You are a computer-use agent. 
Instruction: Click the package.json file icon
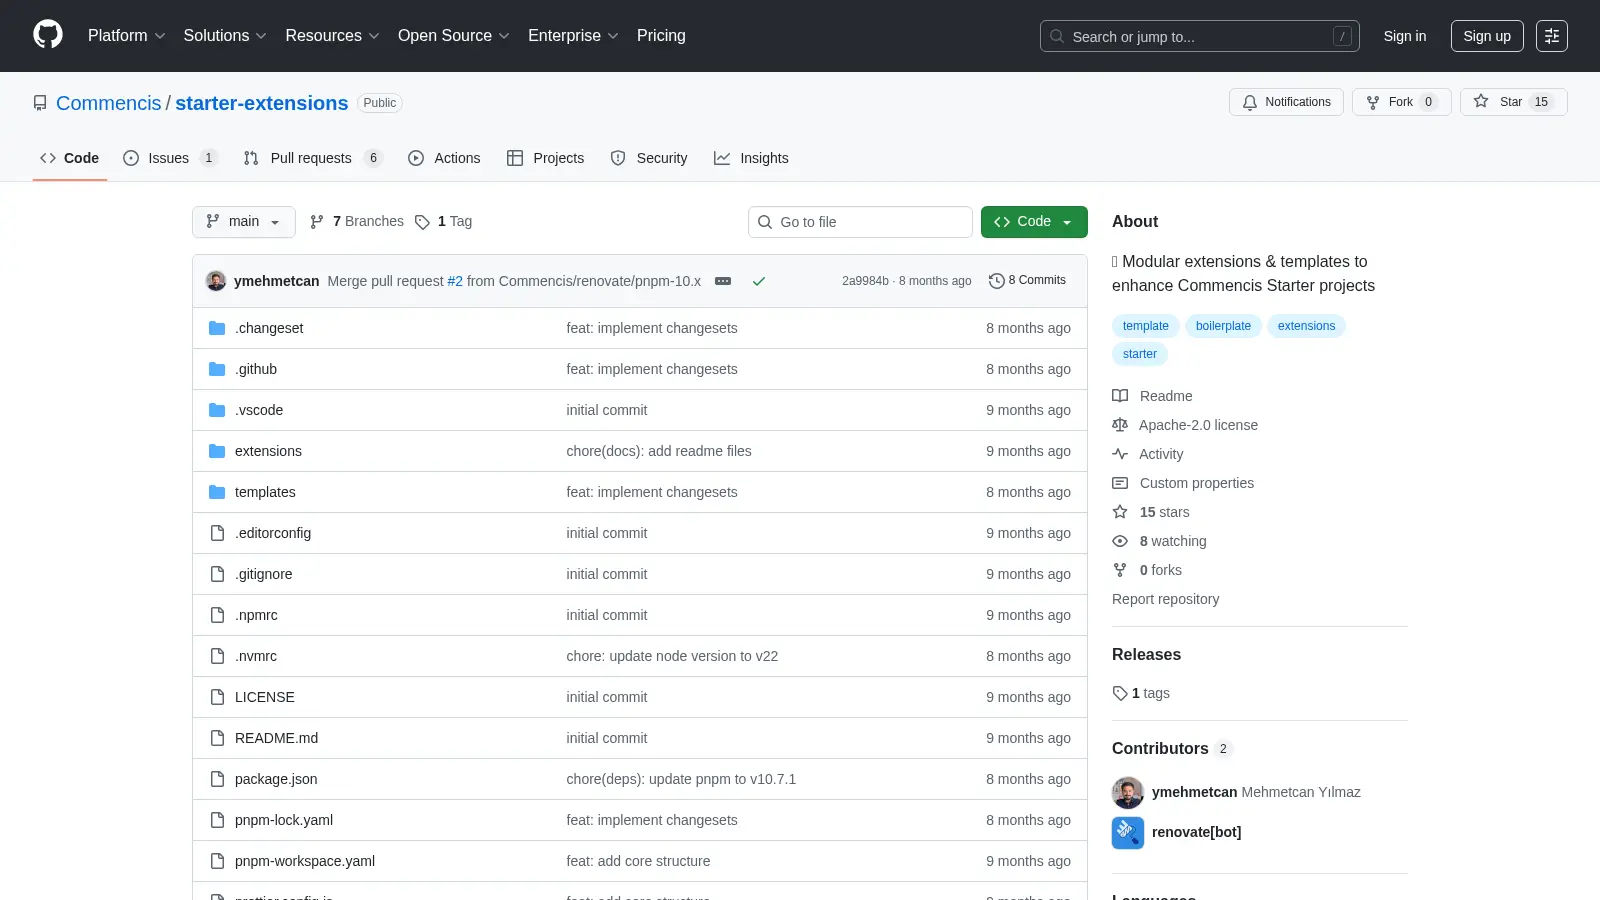(217, 779)
